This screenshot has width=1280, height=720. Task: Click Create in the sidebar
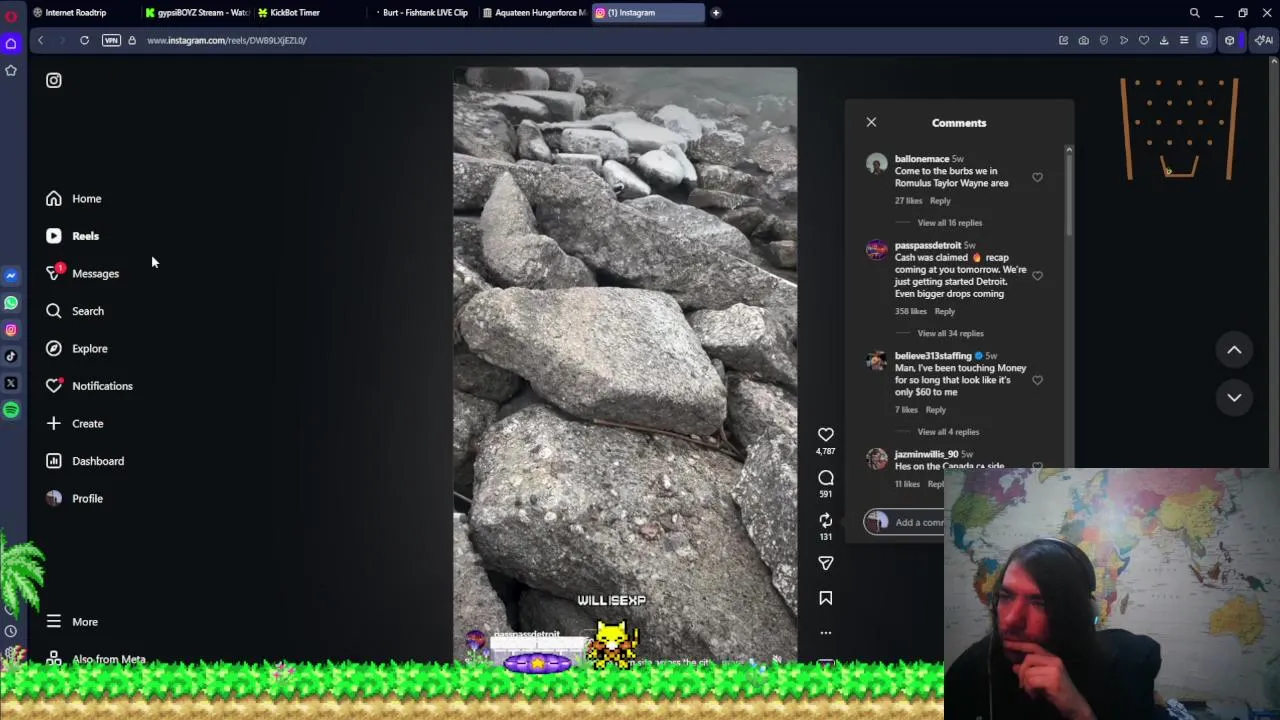pos(74,423)
